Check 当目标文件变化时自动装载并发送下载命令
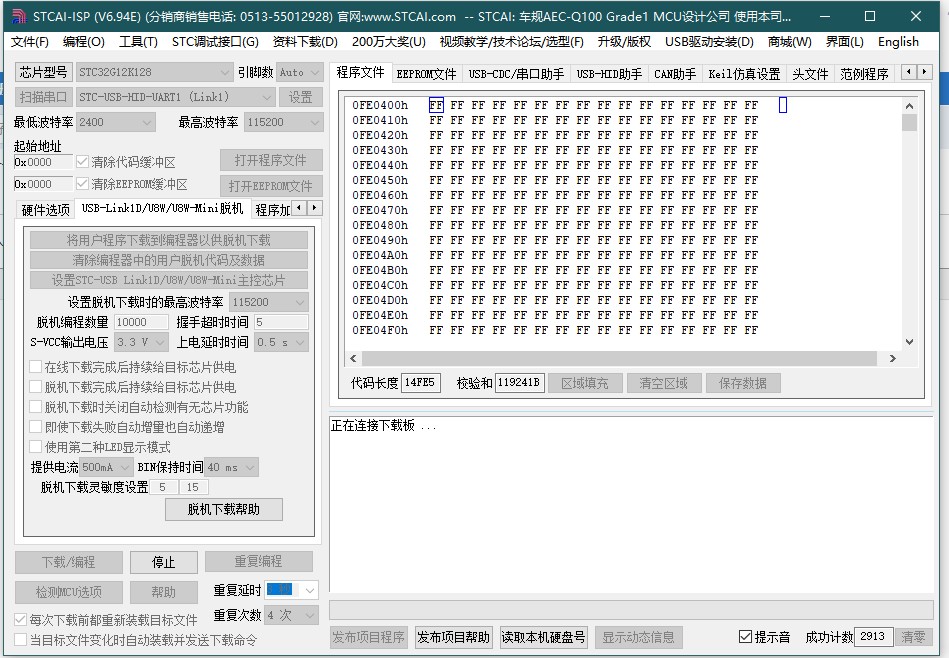This screenshot has height=658, width=949. pos(21,639)
